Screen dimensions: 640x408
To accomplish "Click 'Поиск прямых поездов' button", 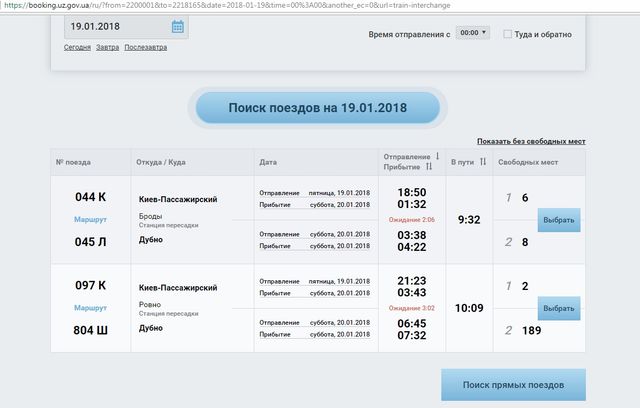I will coord(513,385).
